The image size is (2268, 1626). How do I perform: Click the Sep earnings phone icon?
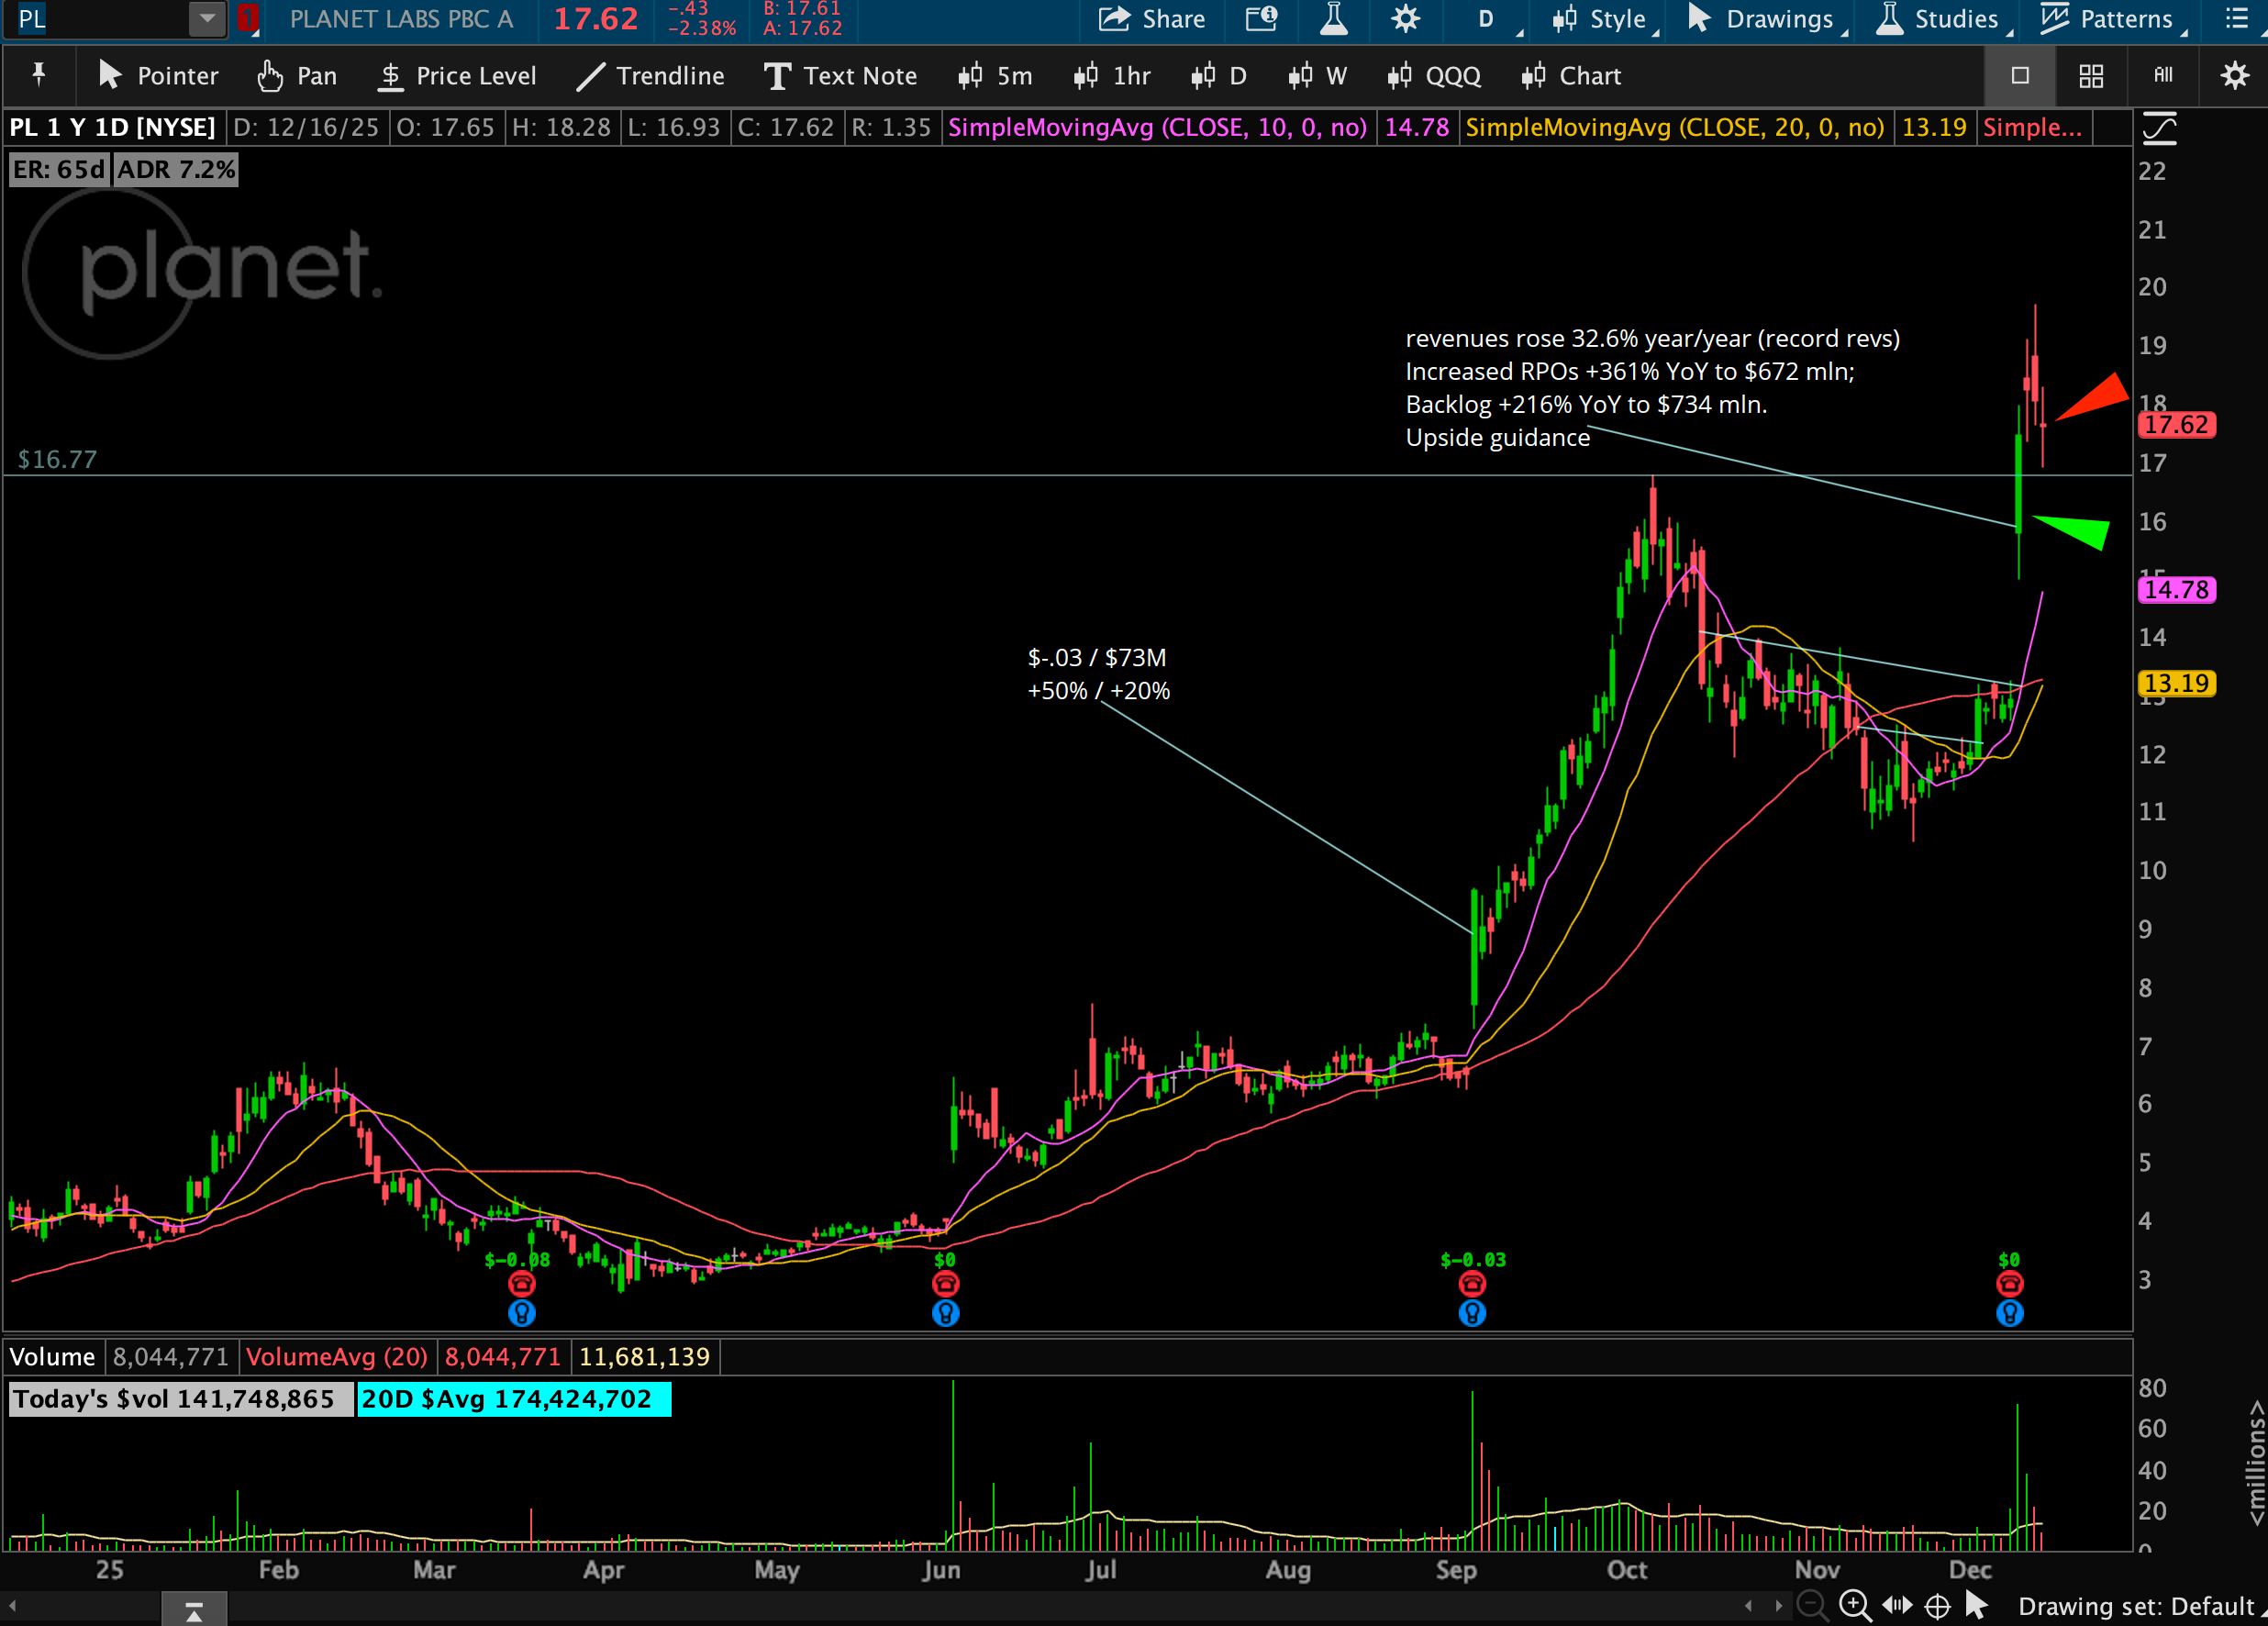pyautogui.click(x=1472, y=1283)
